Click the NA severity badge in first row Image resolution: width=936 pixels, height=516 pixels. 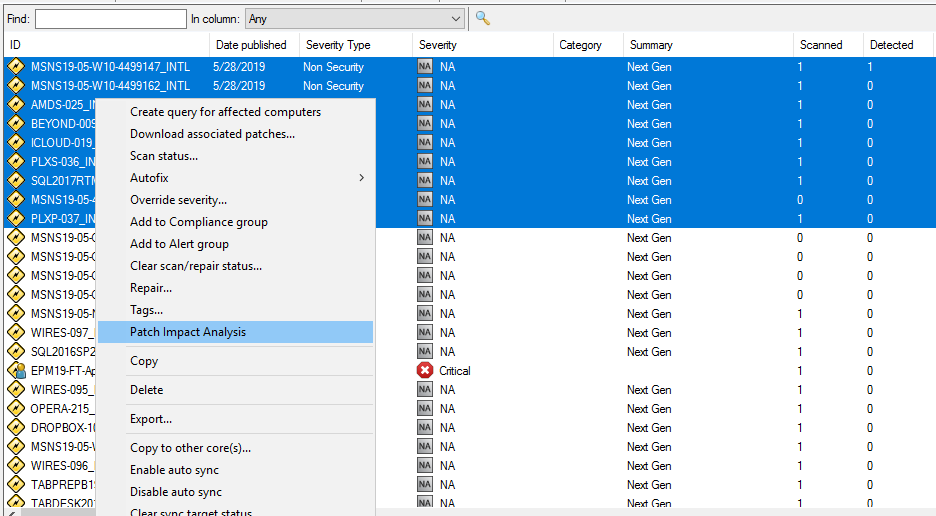click(x=425, y=67)
